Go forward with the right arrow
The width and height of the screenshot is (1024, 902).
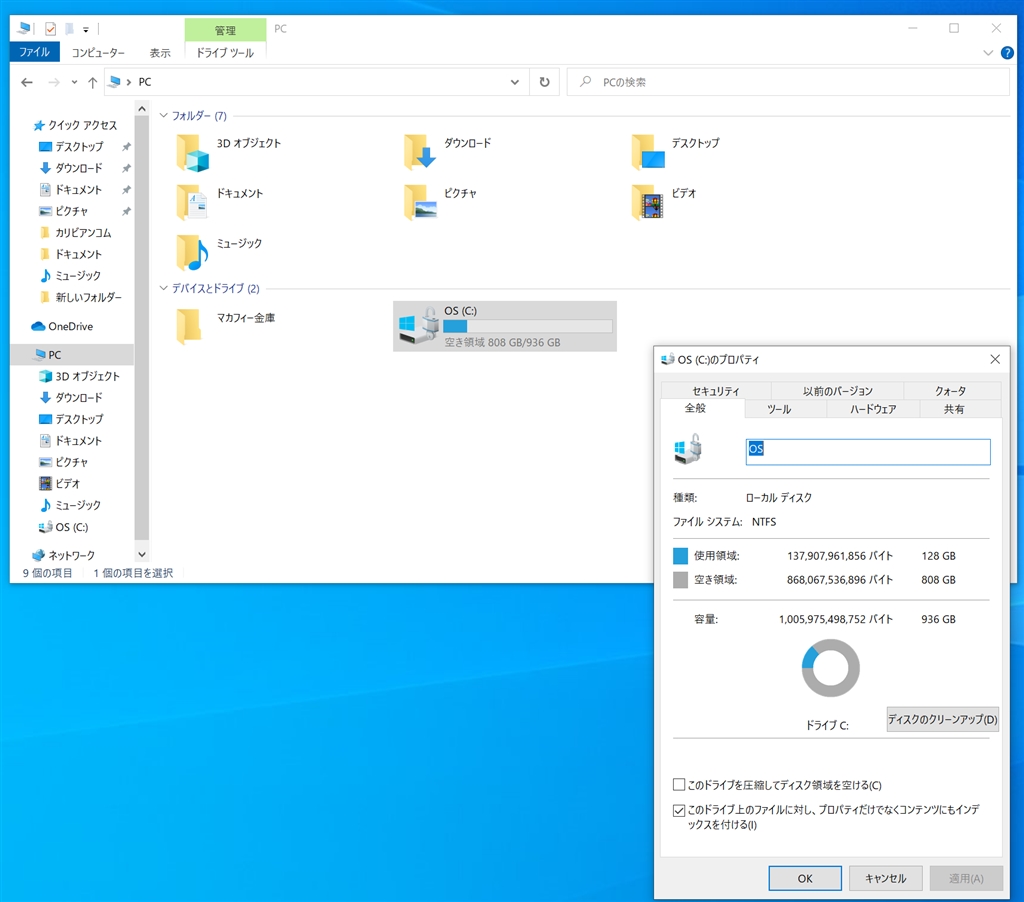coord(54,82)
